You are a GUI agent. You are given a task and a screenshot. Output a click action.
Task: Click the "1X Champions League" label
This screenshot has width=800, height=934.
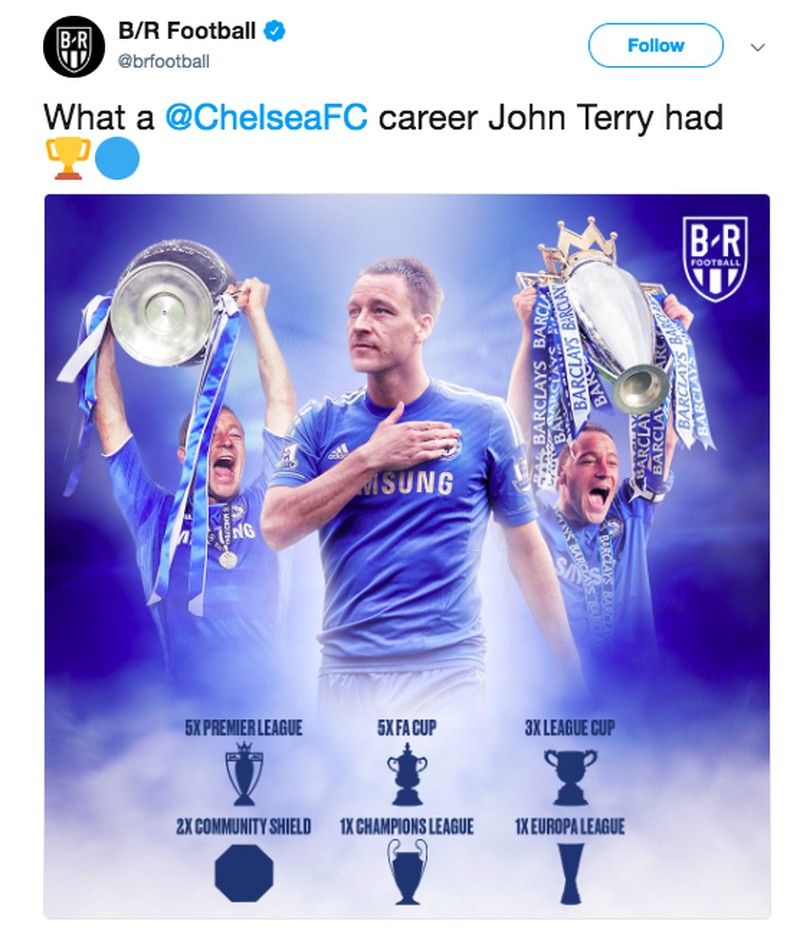pos(406,827)
